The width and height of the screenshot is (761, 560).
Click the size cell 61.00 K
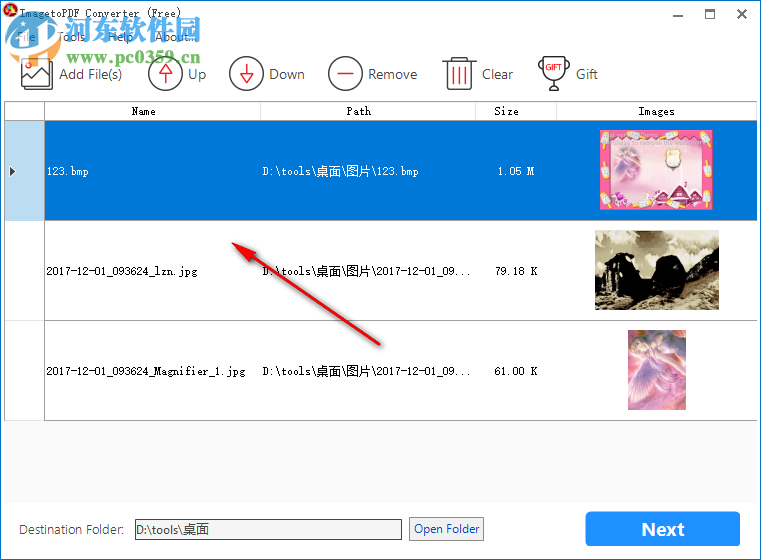516,371
